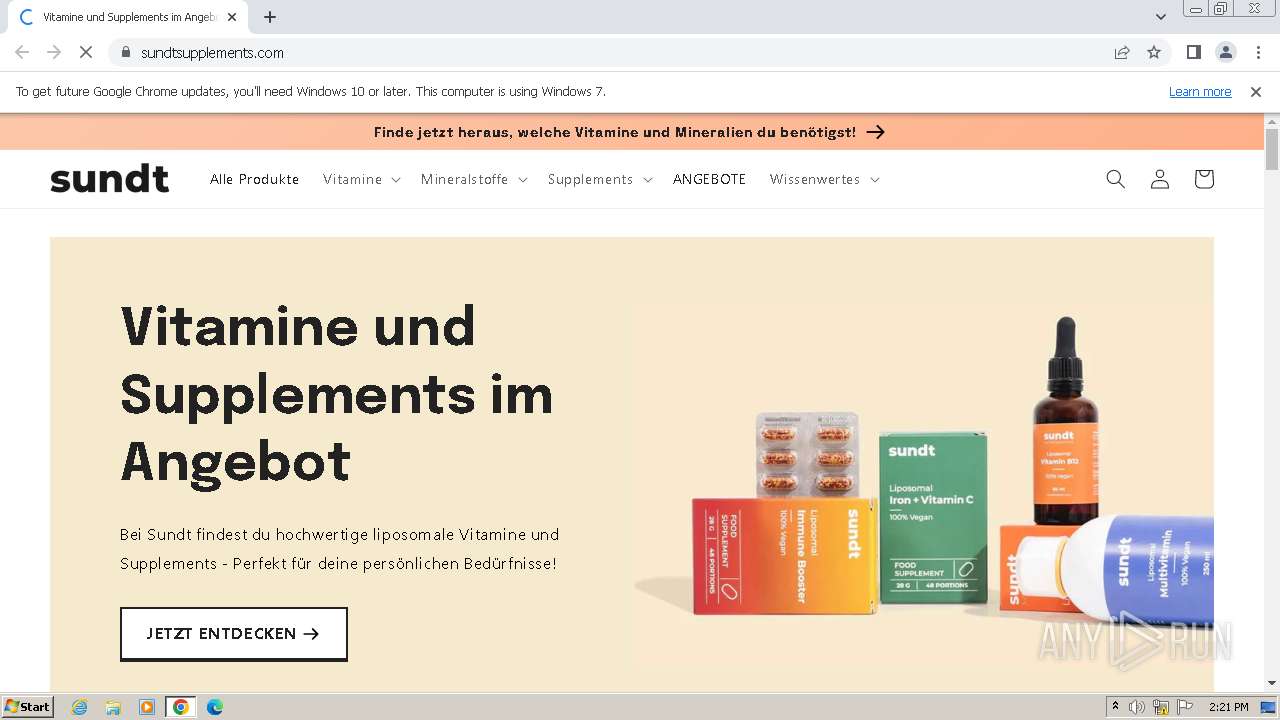This screenshot has height=720, width=1280.
Task: Open the Windows Start menu
Action: (x=27, y=707)
